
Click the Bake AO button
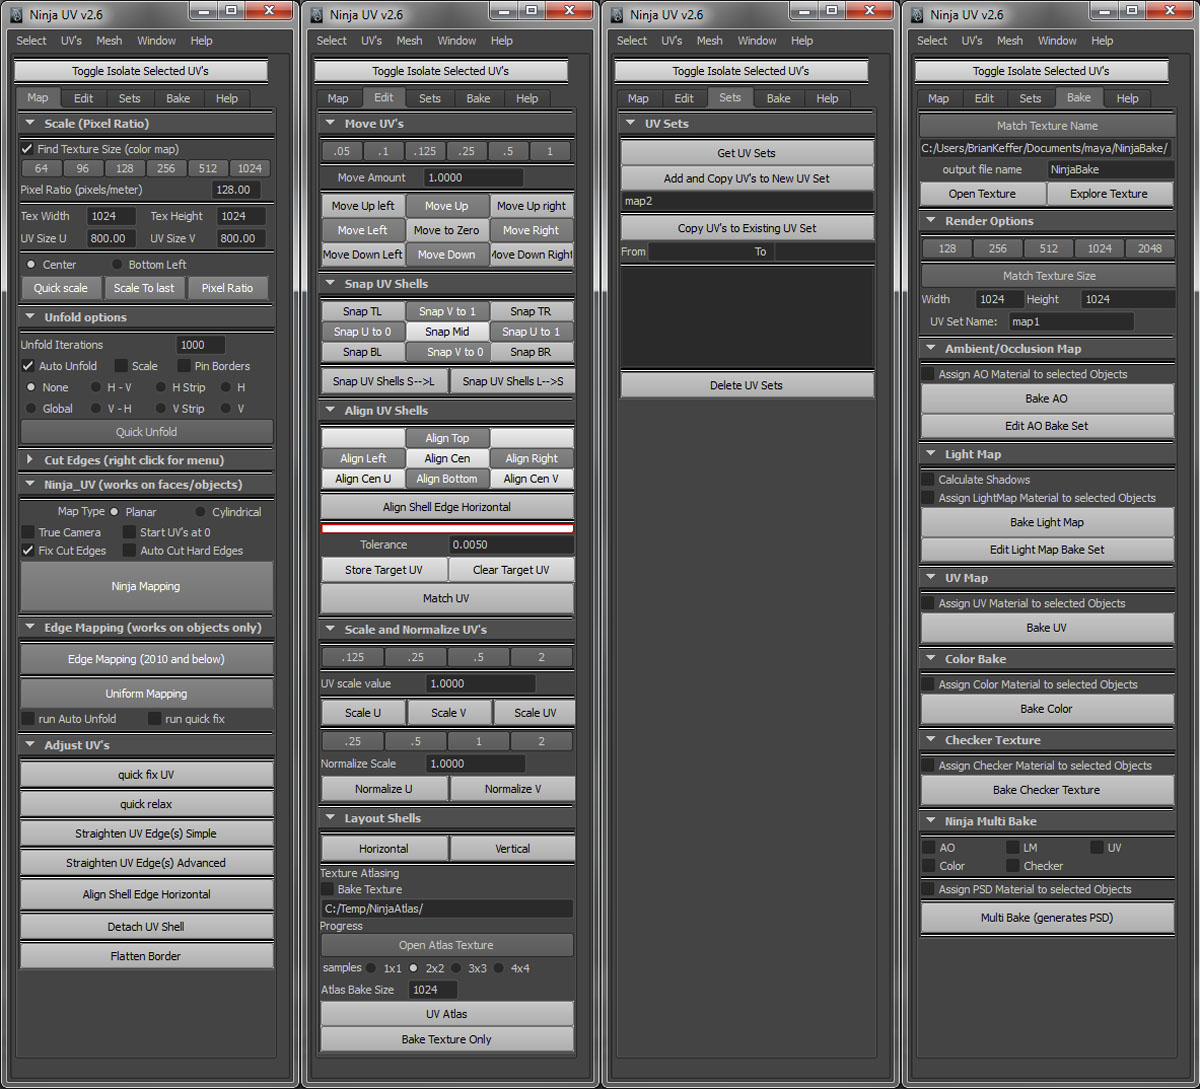tap(1047, 398)
